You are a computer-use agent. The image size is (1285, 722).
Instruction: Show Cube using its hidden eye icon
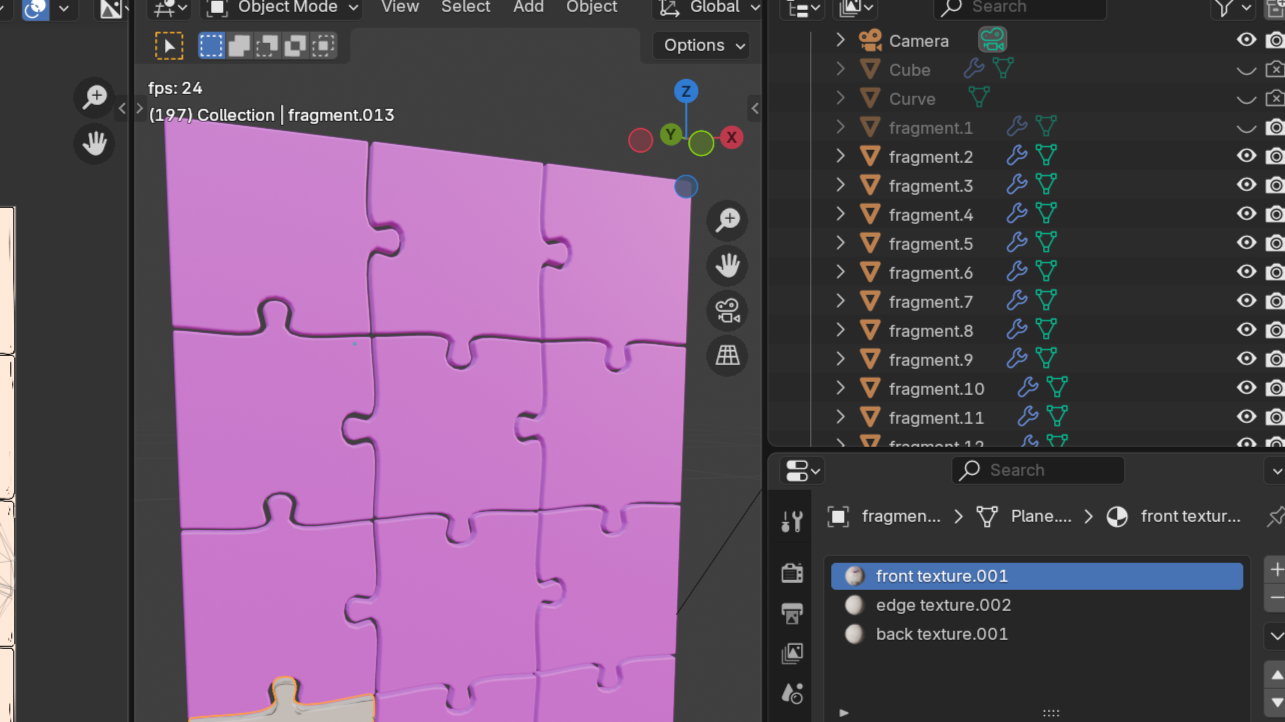(x=1246, y=69)
